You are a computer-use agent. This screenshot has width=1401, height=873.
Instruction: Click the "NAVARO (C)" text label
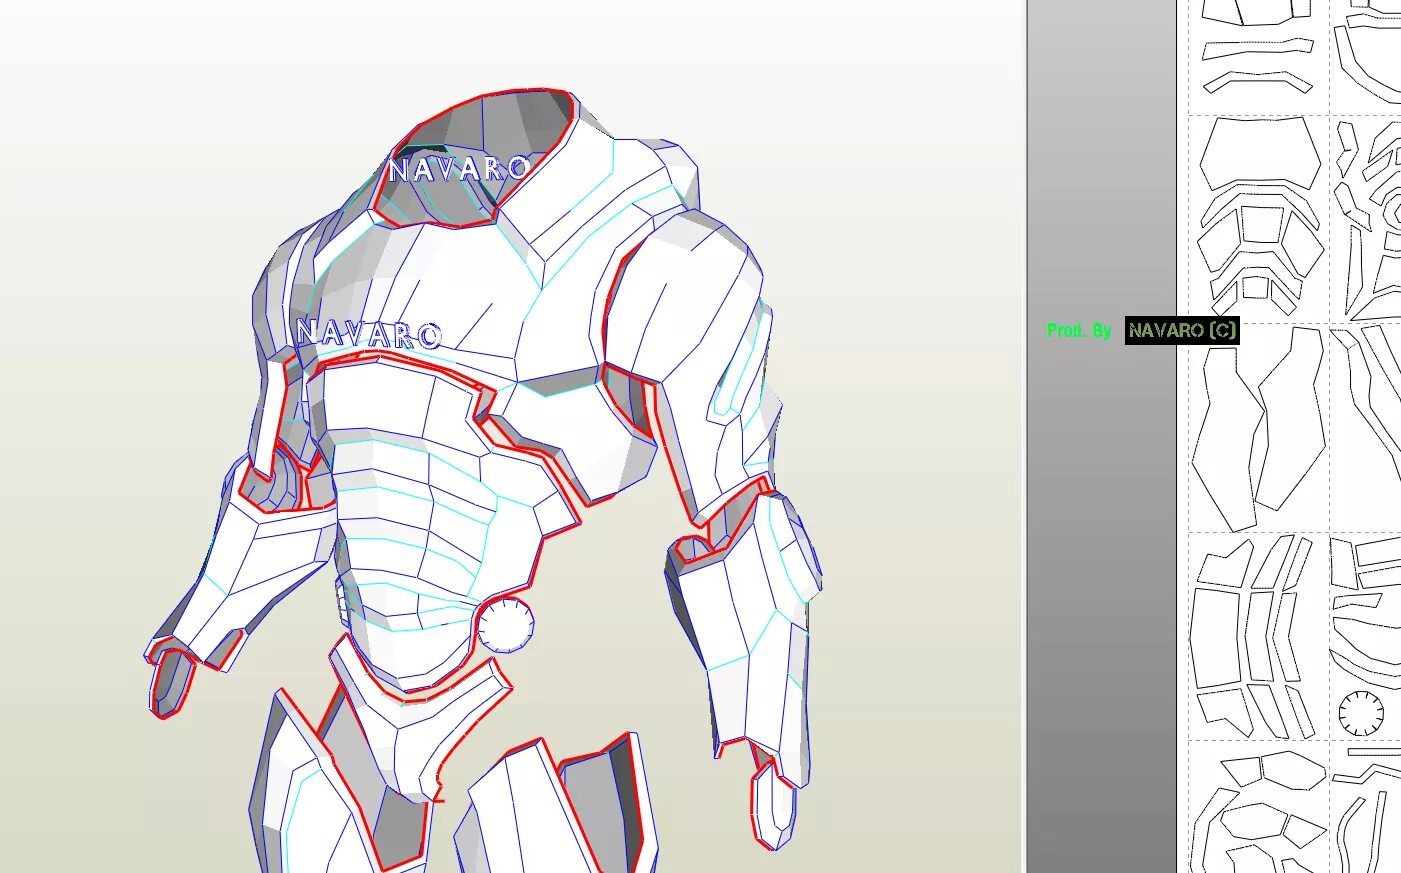click(x=1182, y=330)
